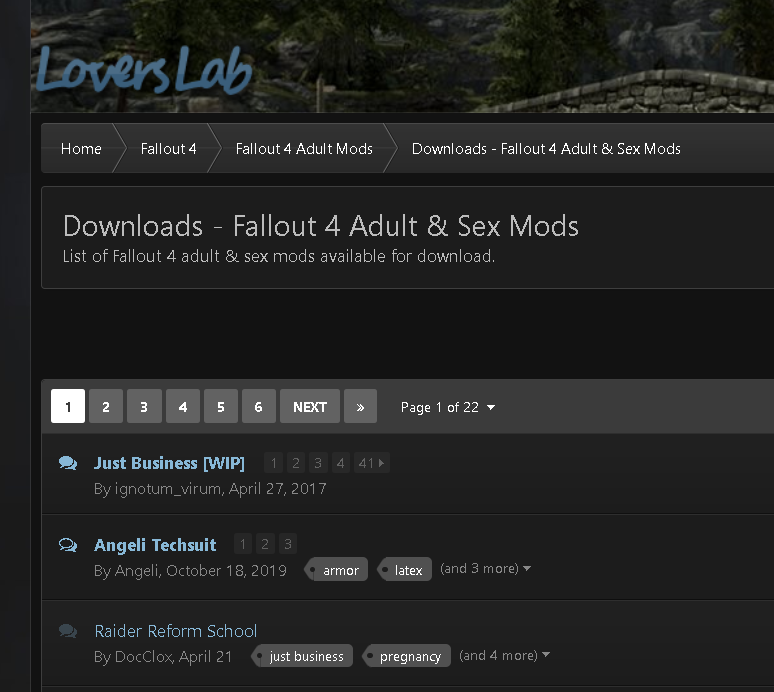
Task: Open page 3 of Angeli Techsuit topic
Action: click(x=288, y=544)
